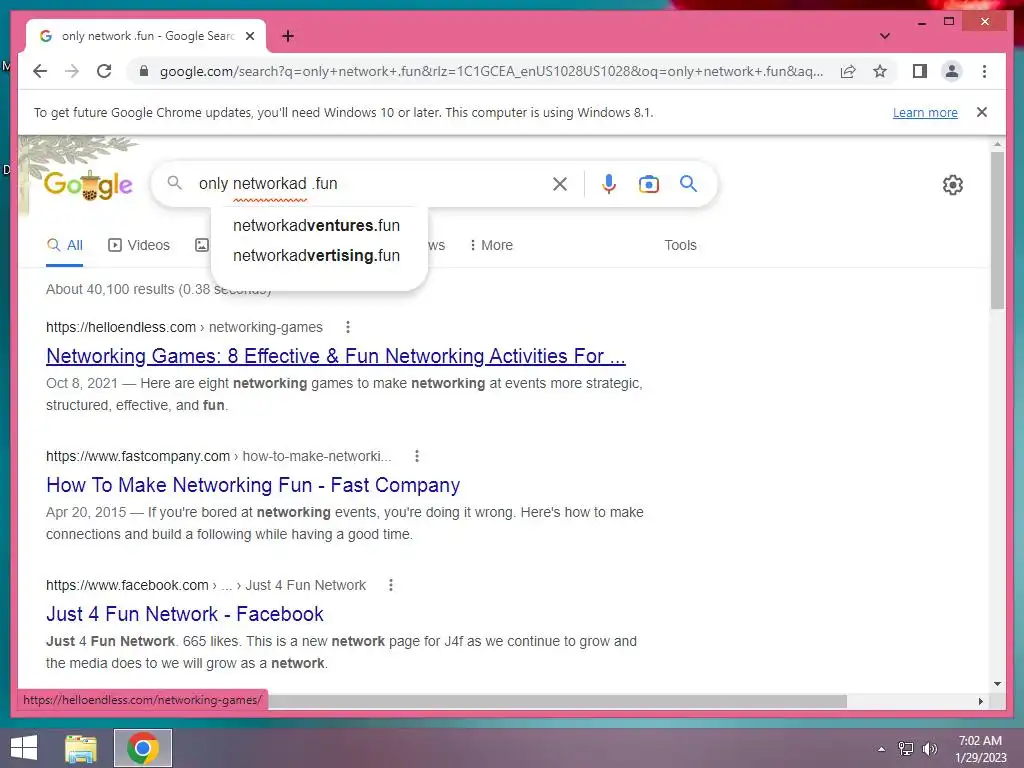Viewport: 1024px width, 768px height.
Task: Open Just 4 Fun Network Facebook link
Action: tap(185, 614)
